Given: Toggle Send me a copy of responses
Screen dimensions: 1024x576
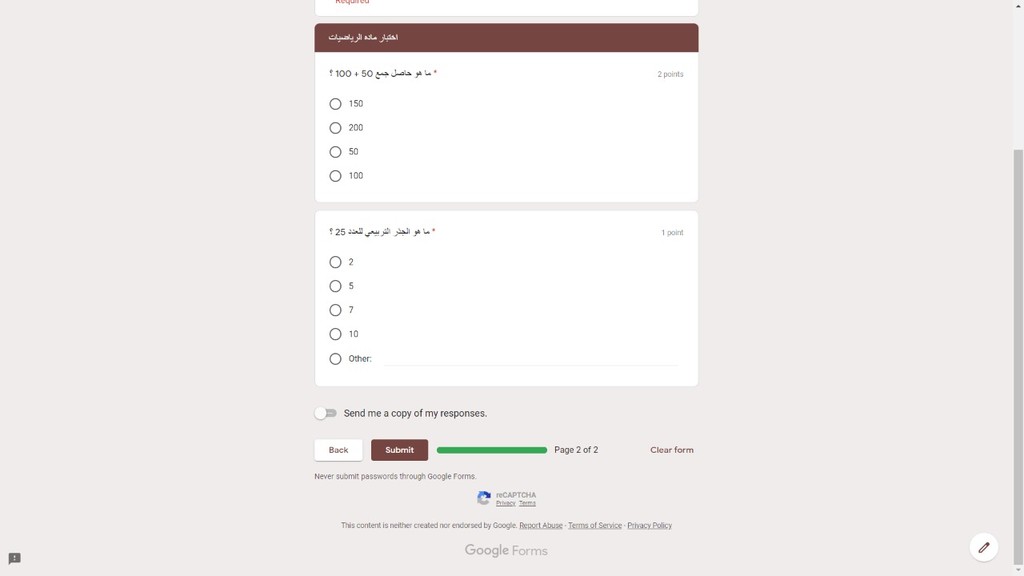Looking at the screenshot, I should click(325, 413).
